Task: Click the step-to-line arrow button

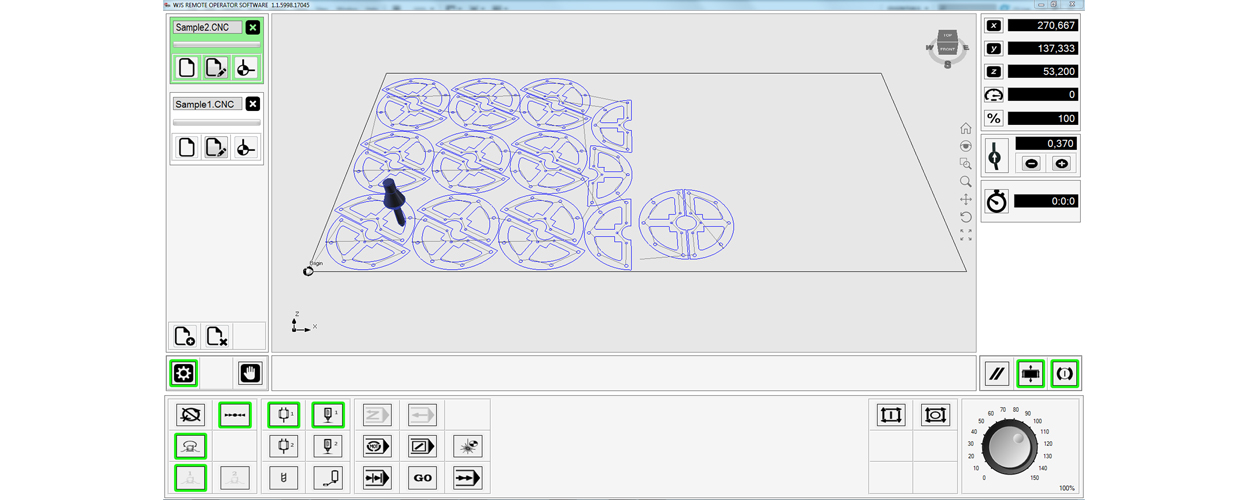Action: 377,478
